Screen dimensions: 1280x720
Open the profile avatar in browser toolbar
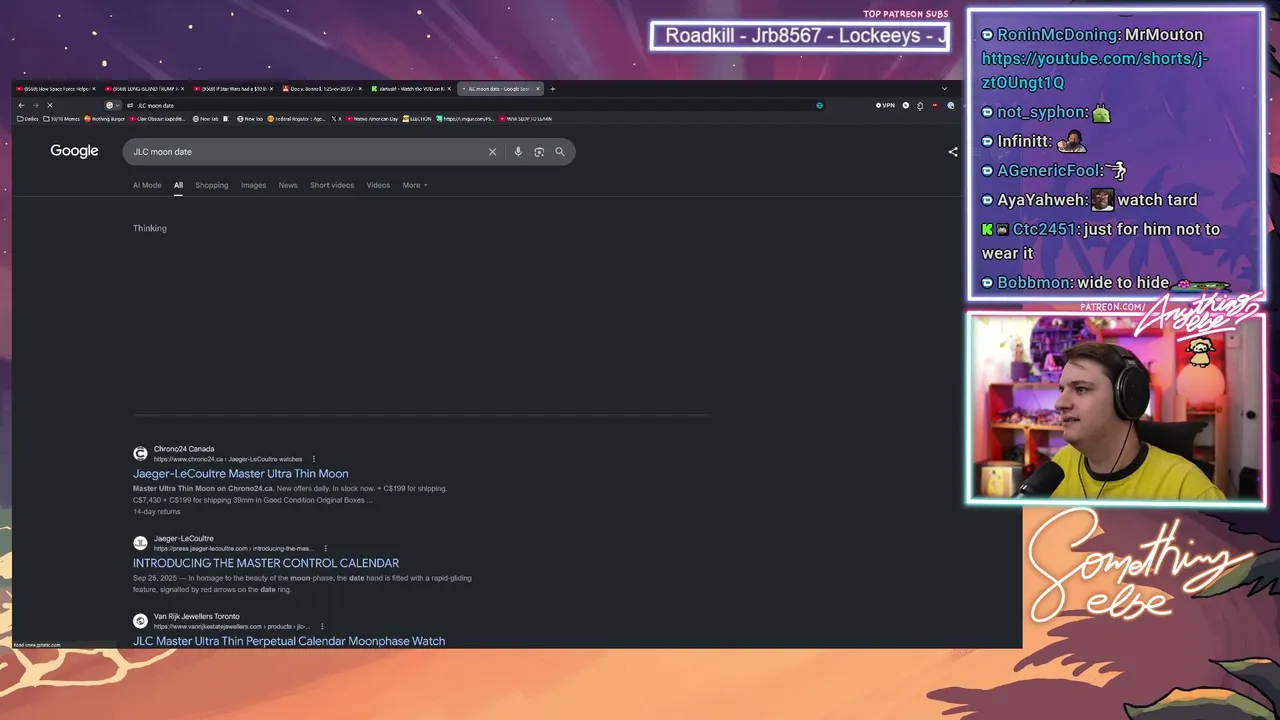point(950,105)
